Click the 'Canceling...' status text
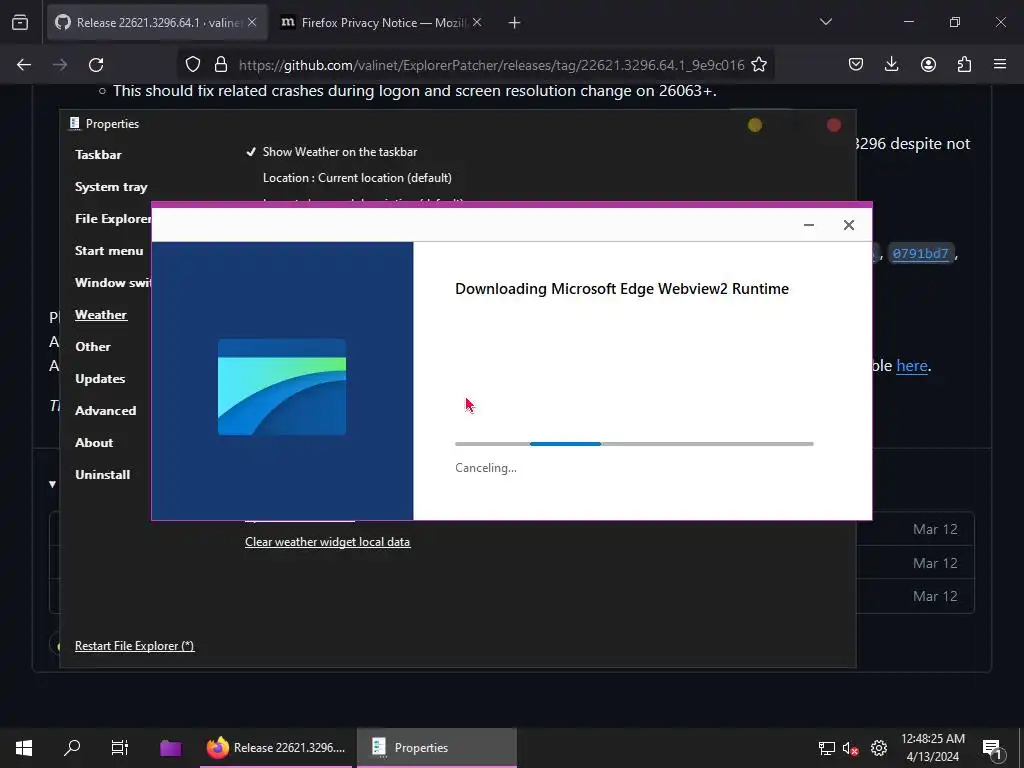 pyautogui.click(x=486, y=468)
